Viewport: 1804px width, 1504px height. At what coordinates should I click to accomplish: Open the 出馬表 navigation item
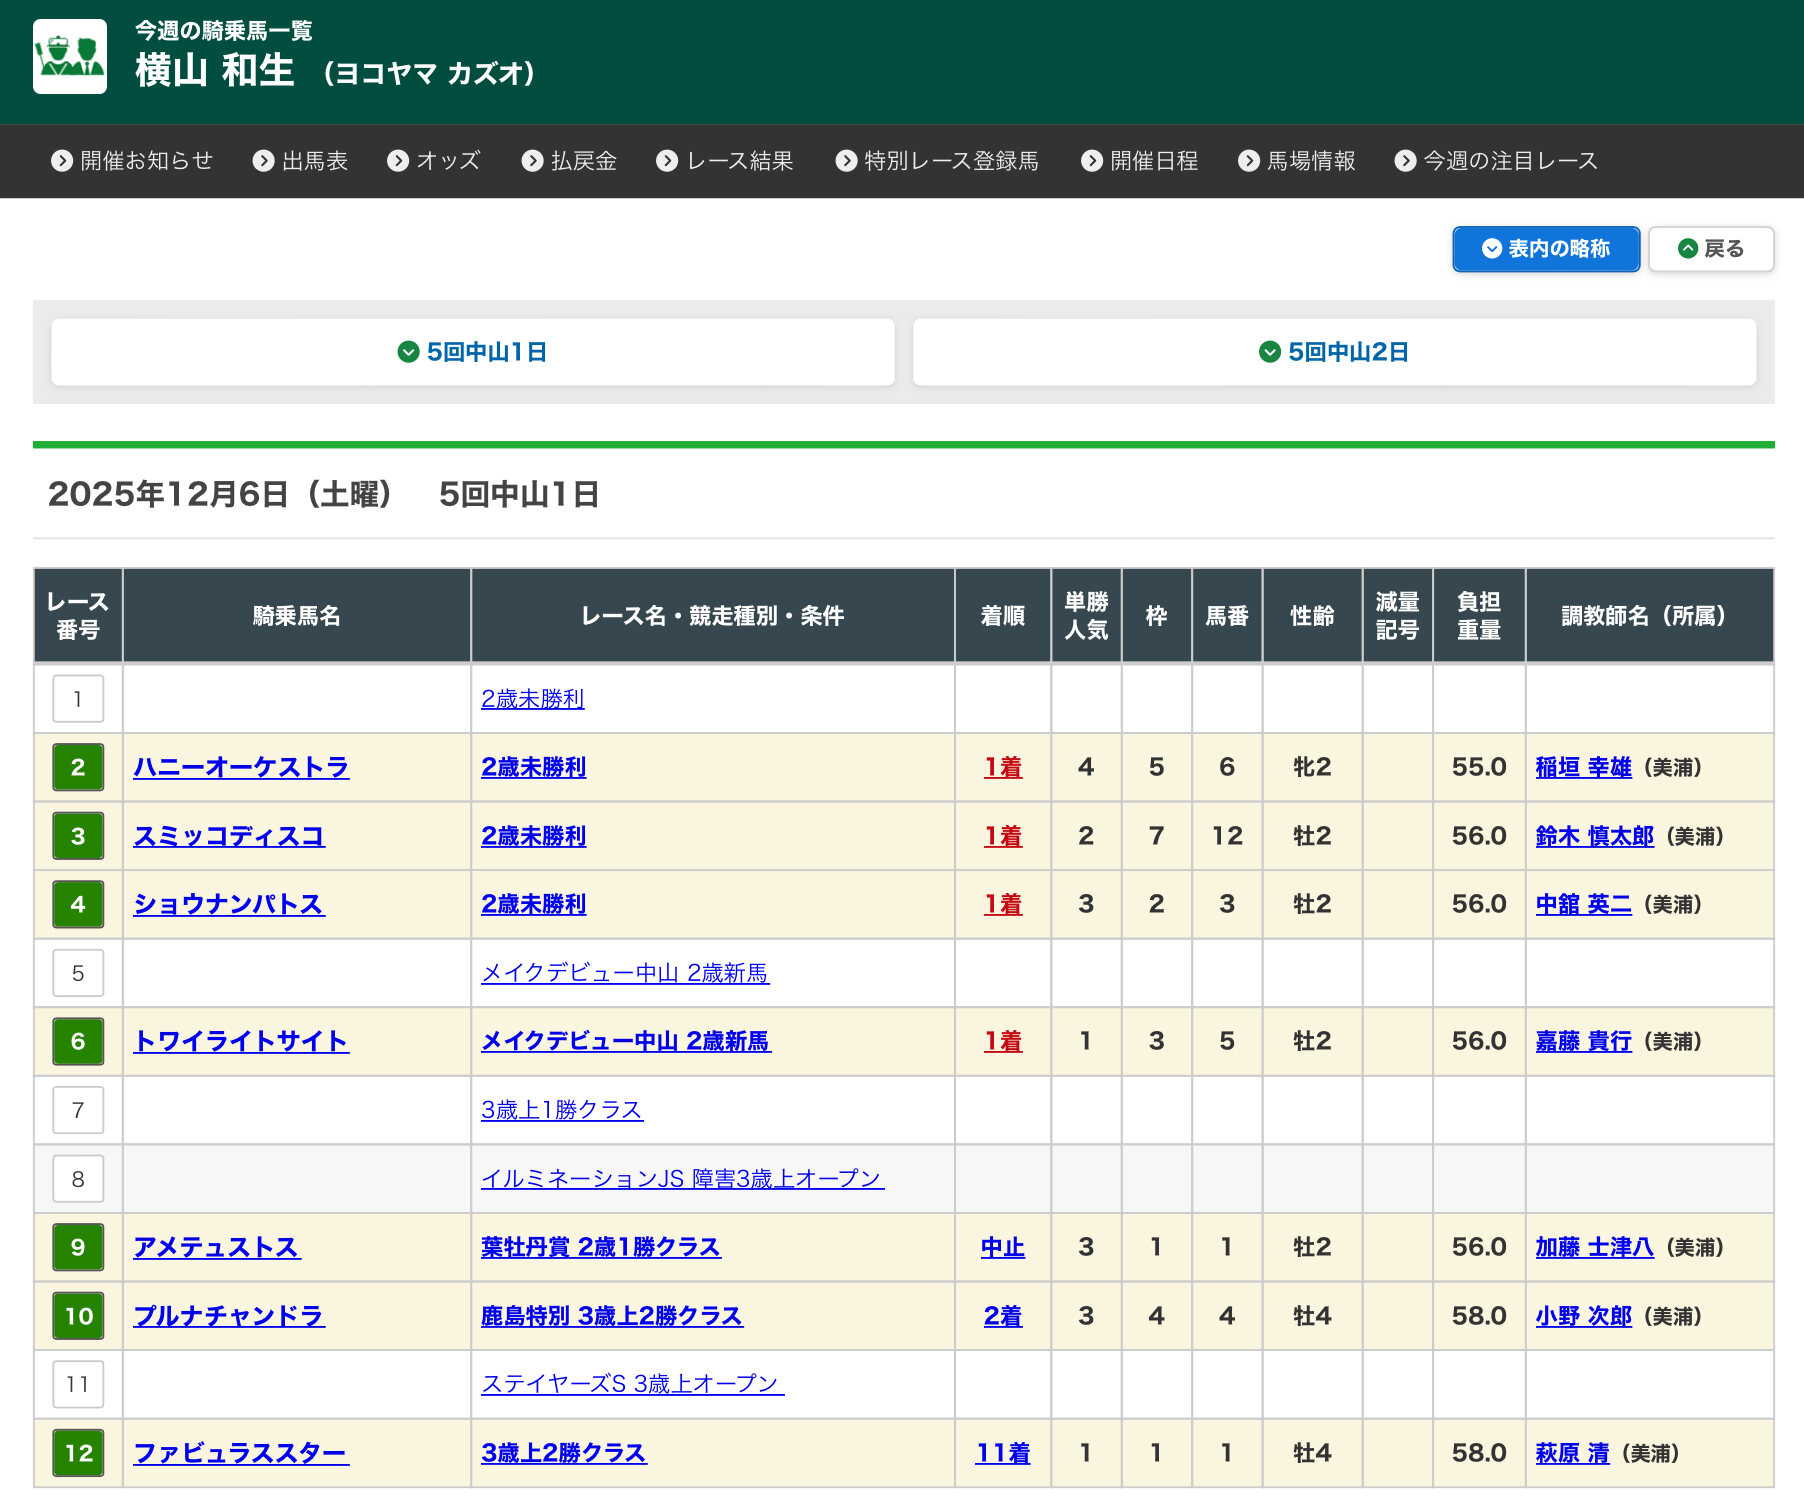pyautogui.click(x=301, y=161)
